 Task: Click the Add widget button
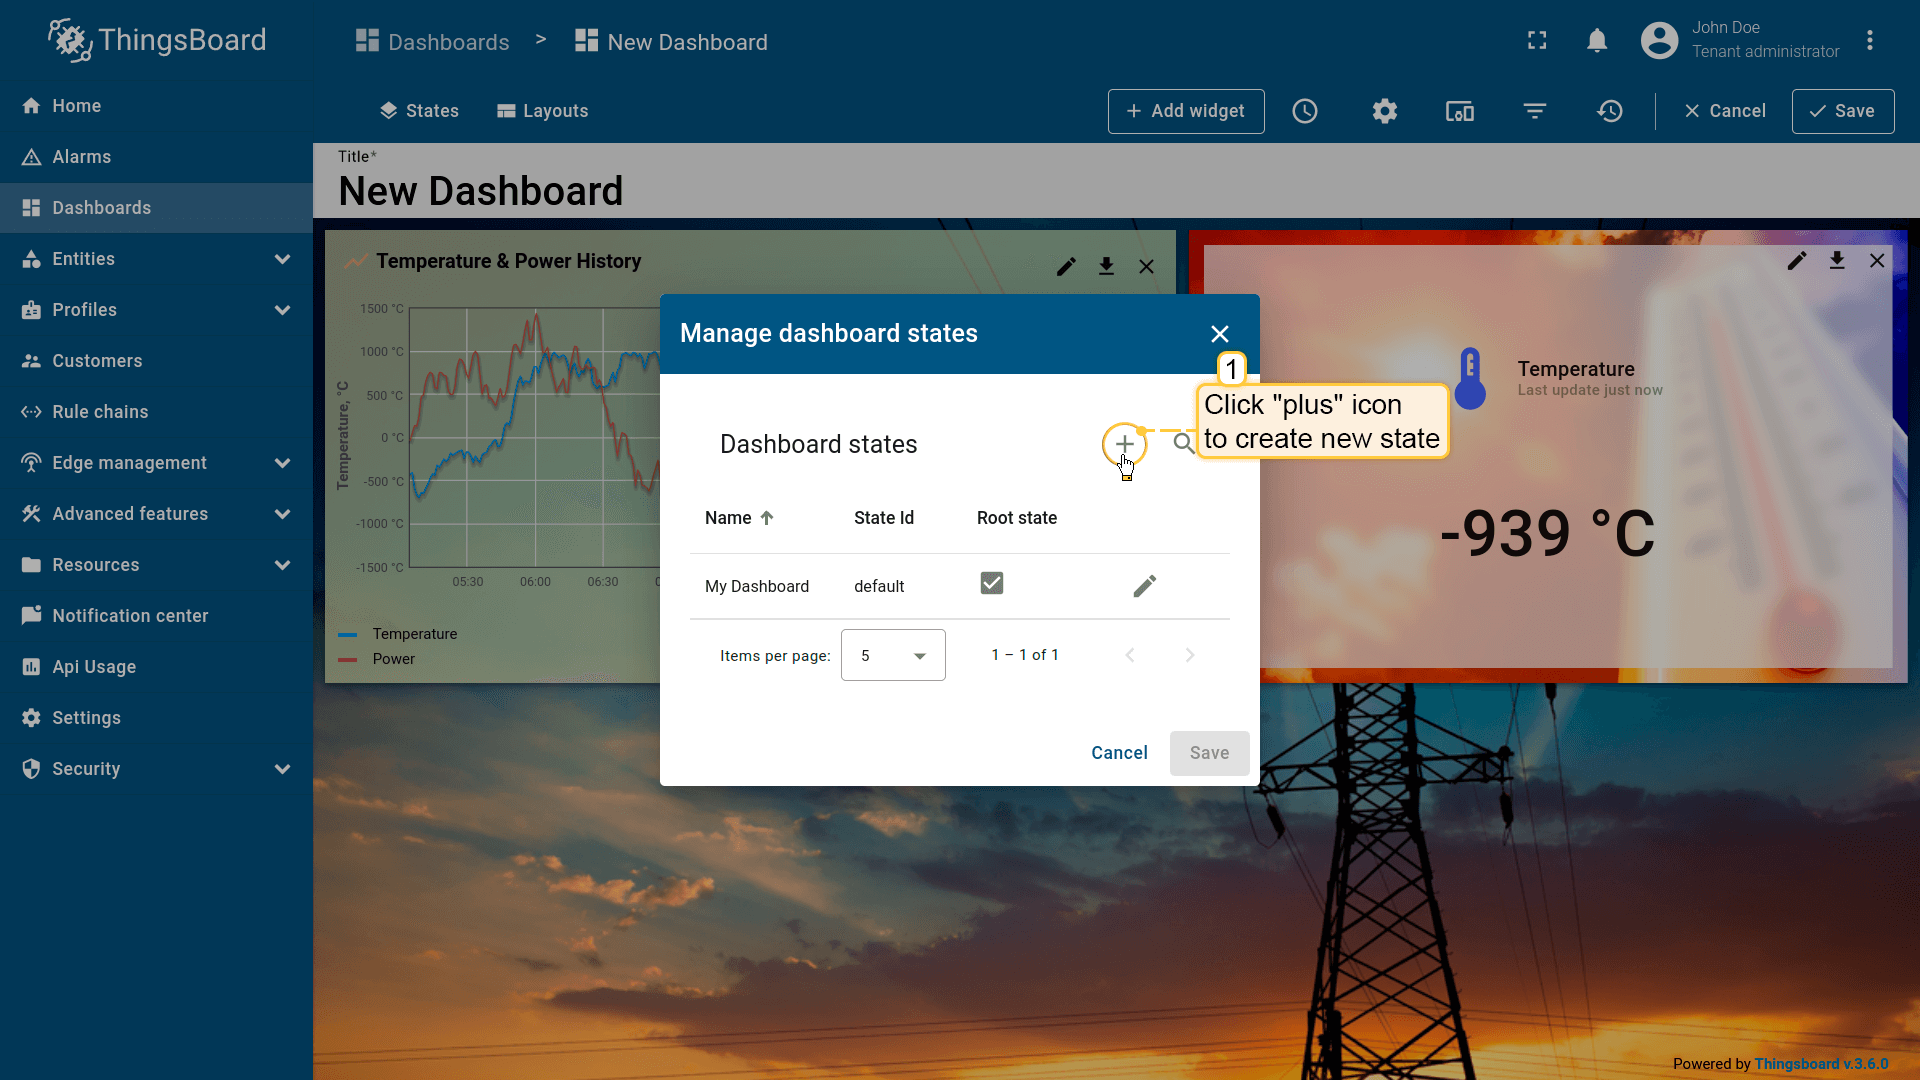pos(1185,111)
